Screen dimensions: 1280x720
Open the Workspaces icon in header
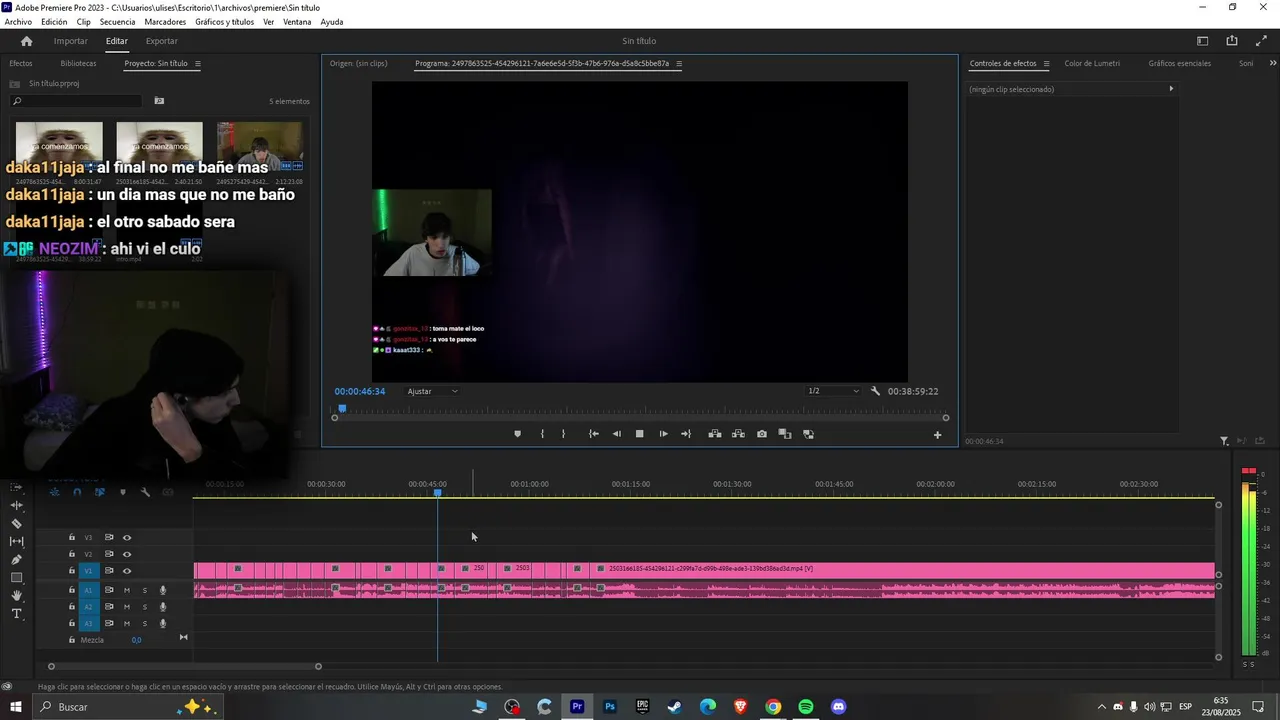click(1203, 41)
